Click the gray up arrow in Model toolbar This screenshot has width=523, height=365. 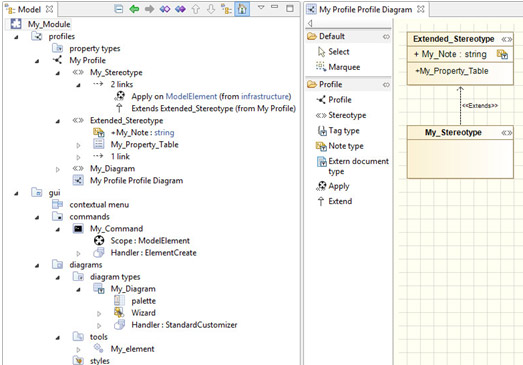click(195, 9)
